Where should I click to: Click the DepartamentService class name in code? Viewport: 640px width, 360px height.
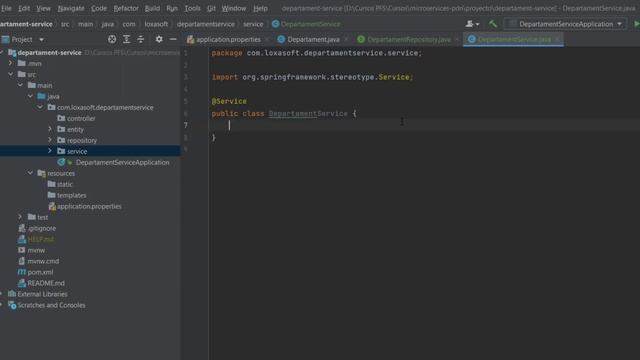pos(308,113)
